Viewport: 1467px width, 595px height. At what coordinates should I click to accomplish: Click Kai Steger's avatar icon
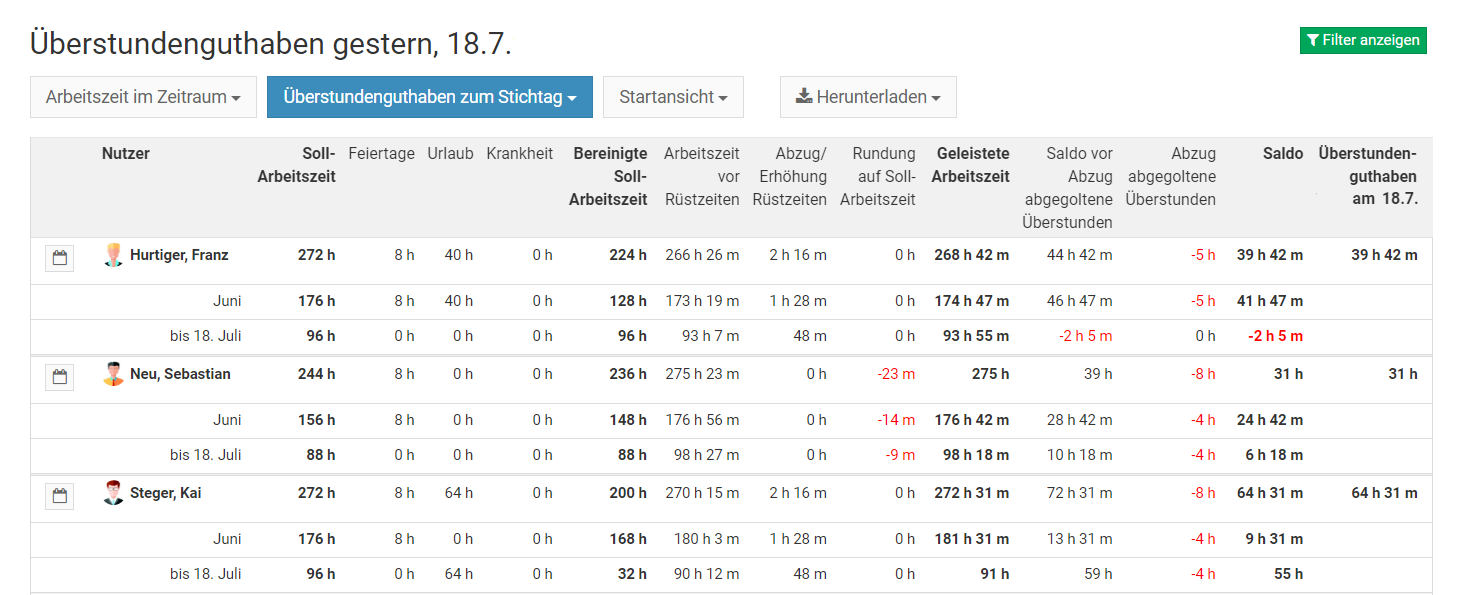(x=114, y=493)
